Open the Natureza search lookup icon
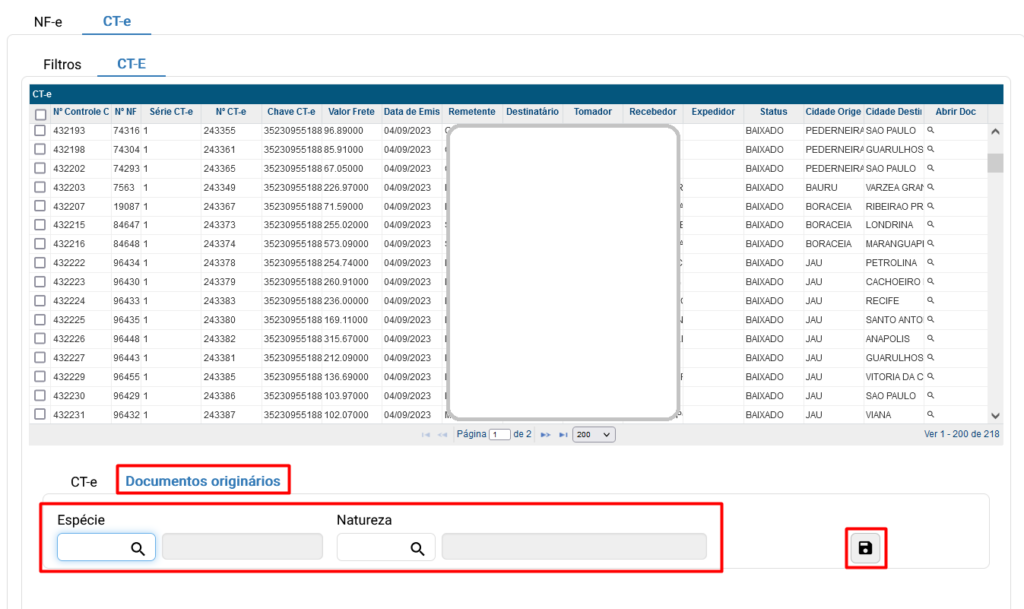This screenshot has height=609, width=1024. pyautogui.click(x=417, y=548)
